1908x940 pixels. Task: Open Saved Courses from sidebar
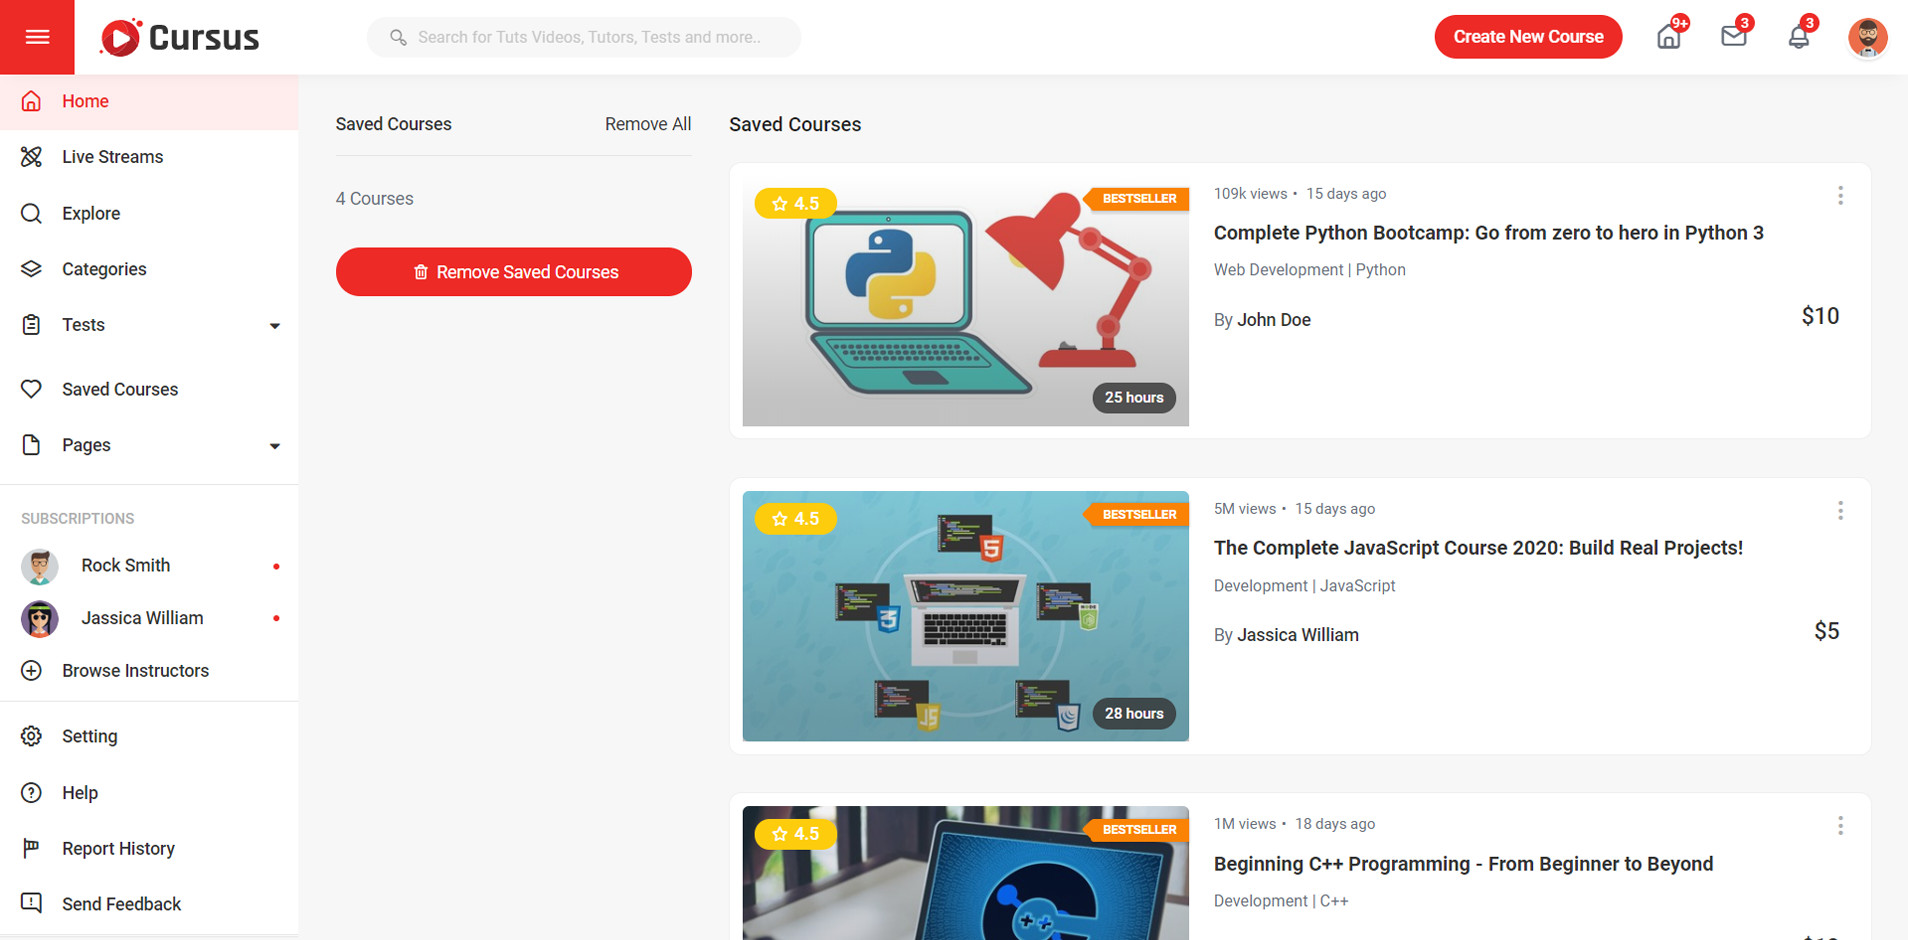pos(120,389)
